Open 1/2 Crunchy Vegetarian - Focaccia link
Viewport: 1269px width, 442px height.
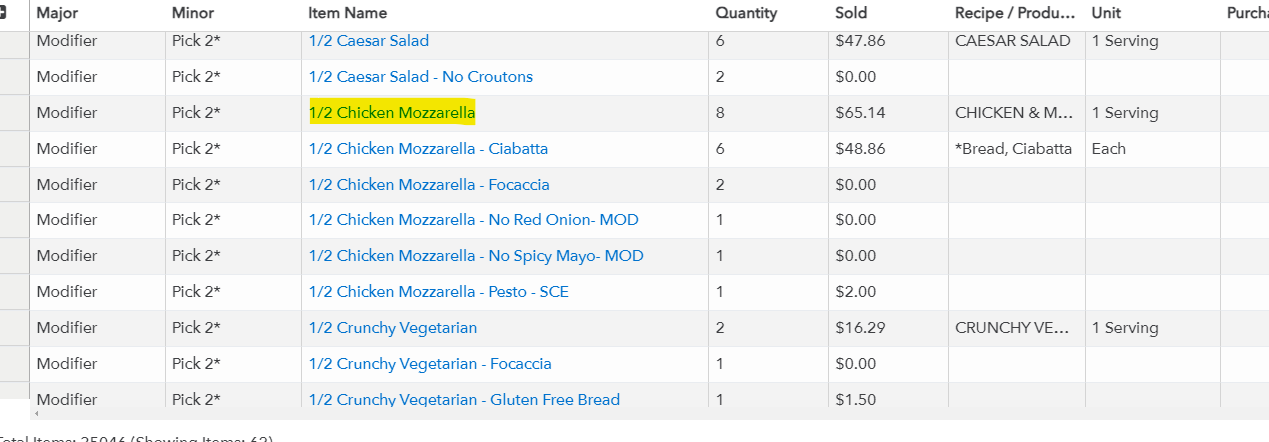click(x=430, y=364)
